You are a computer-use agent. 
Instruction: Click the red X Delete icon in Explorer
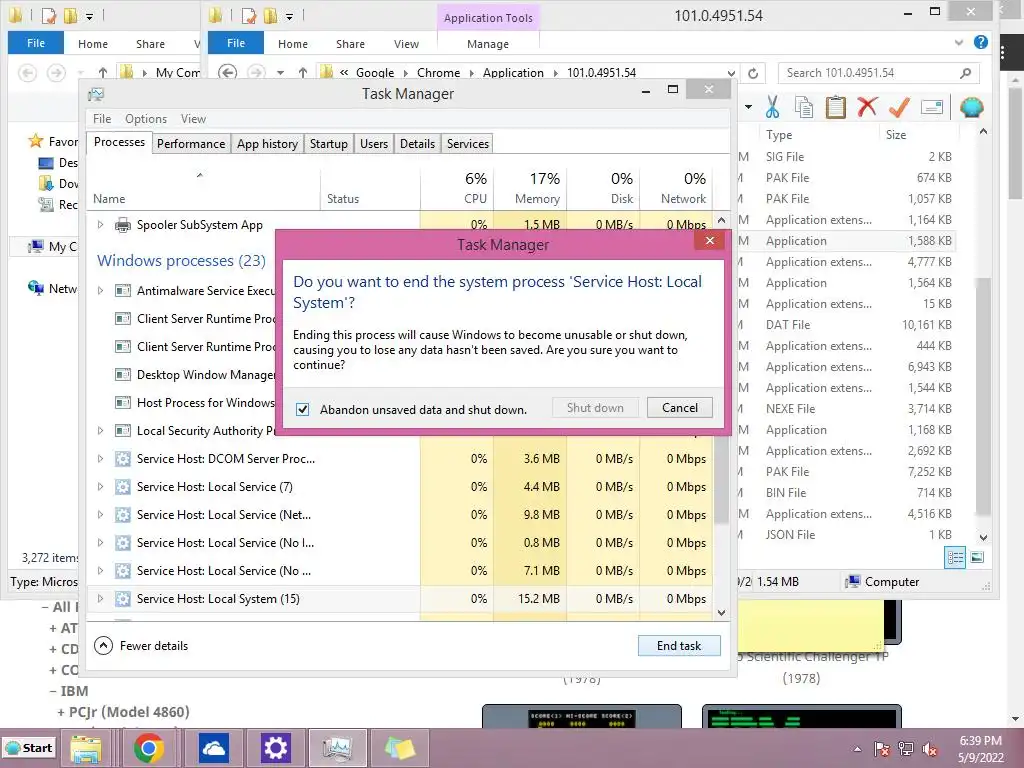tap(867, 106)
